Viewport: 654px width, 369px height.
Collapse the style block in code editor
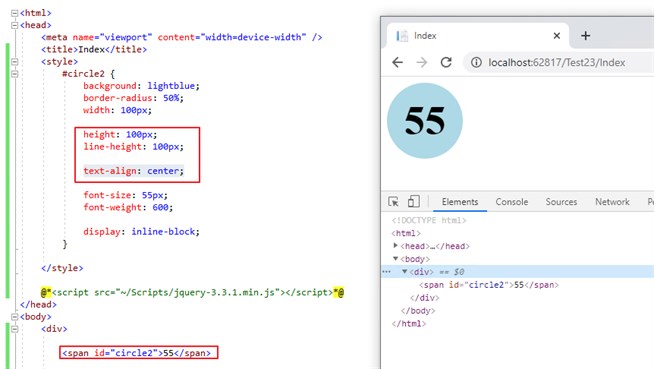pyautogui.click(x=15, y=62)
